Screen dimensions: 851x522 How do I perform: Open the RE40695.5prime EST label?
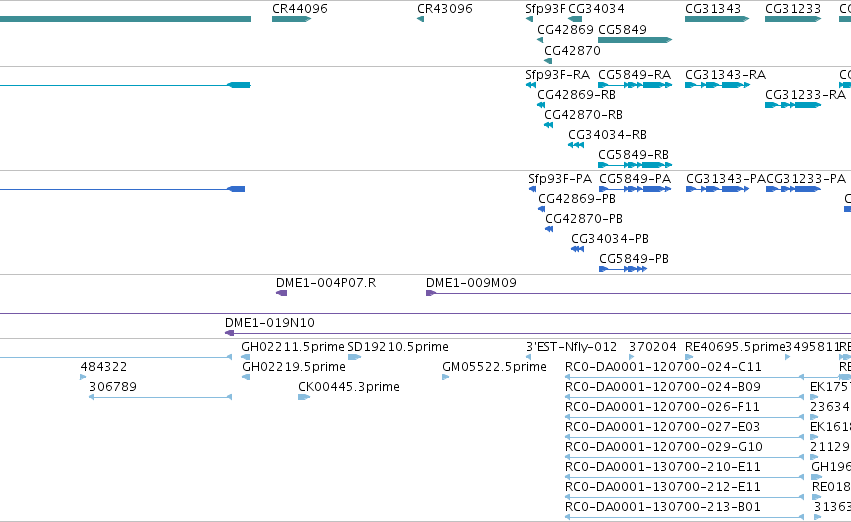coord(735,347)
